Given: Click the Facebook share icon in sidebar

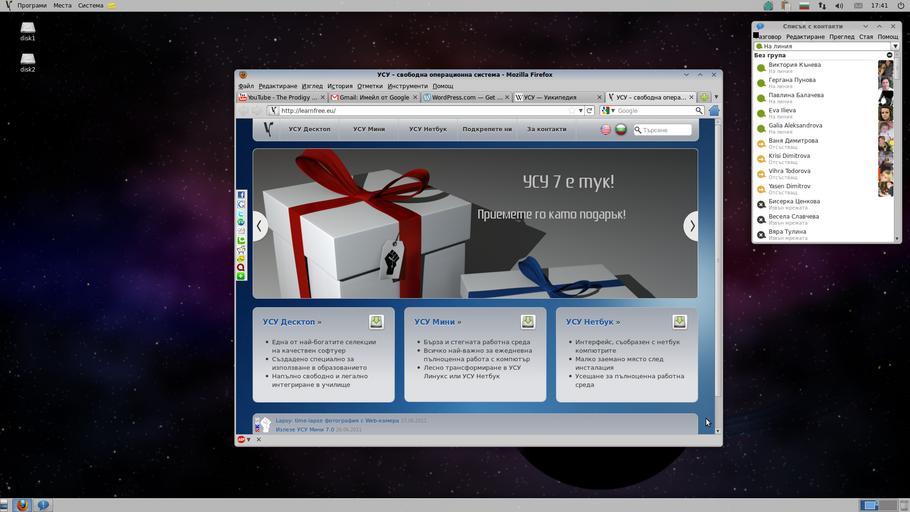Looking at the screenshot, I should point(241,195).
